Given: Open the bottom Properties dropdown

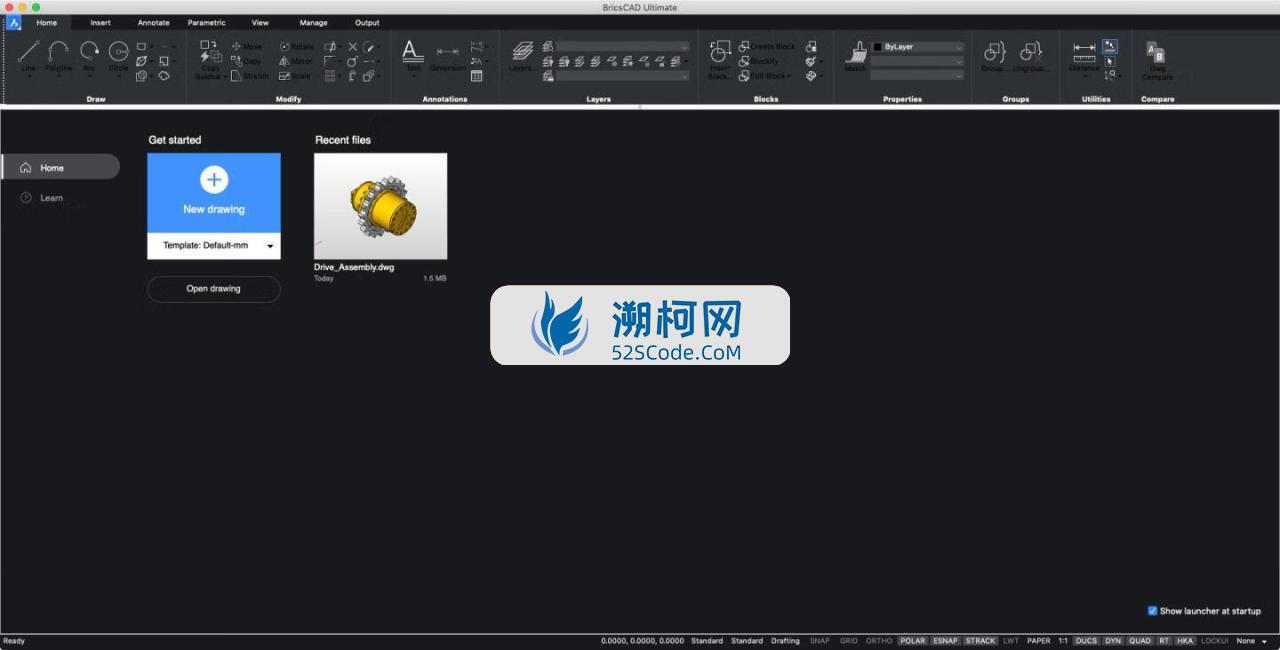Looking at the screenshot, I should [x=918, y=75].
